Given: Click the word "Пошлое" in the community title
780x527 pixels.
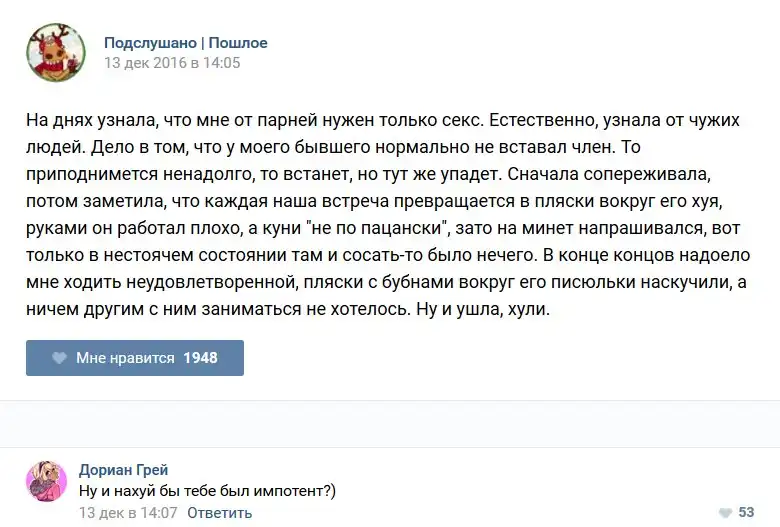Looking at the screenshot, I should click(238, 43).
